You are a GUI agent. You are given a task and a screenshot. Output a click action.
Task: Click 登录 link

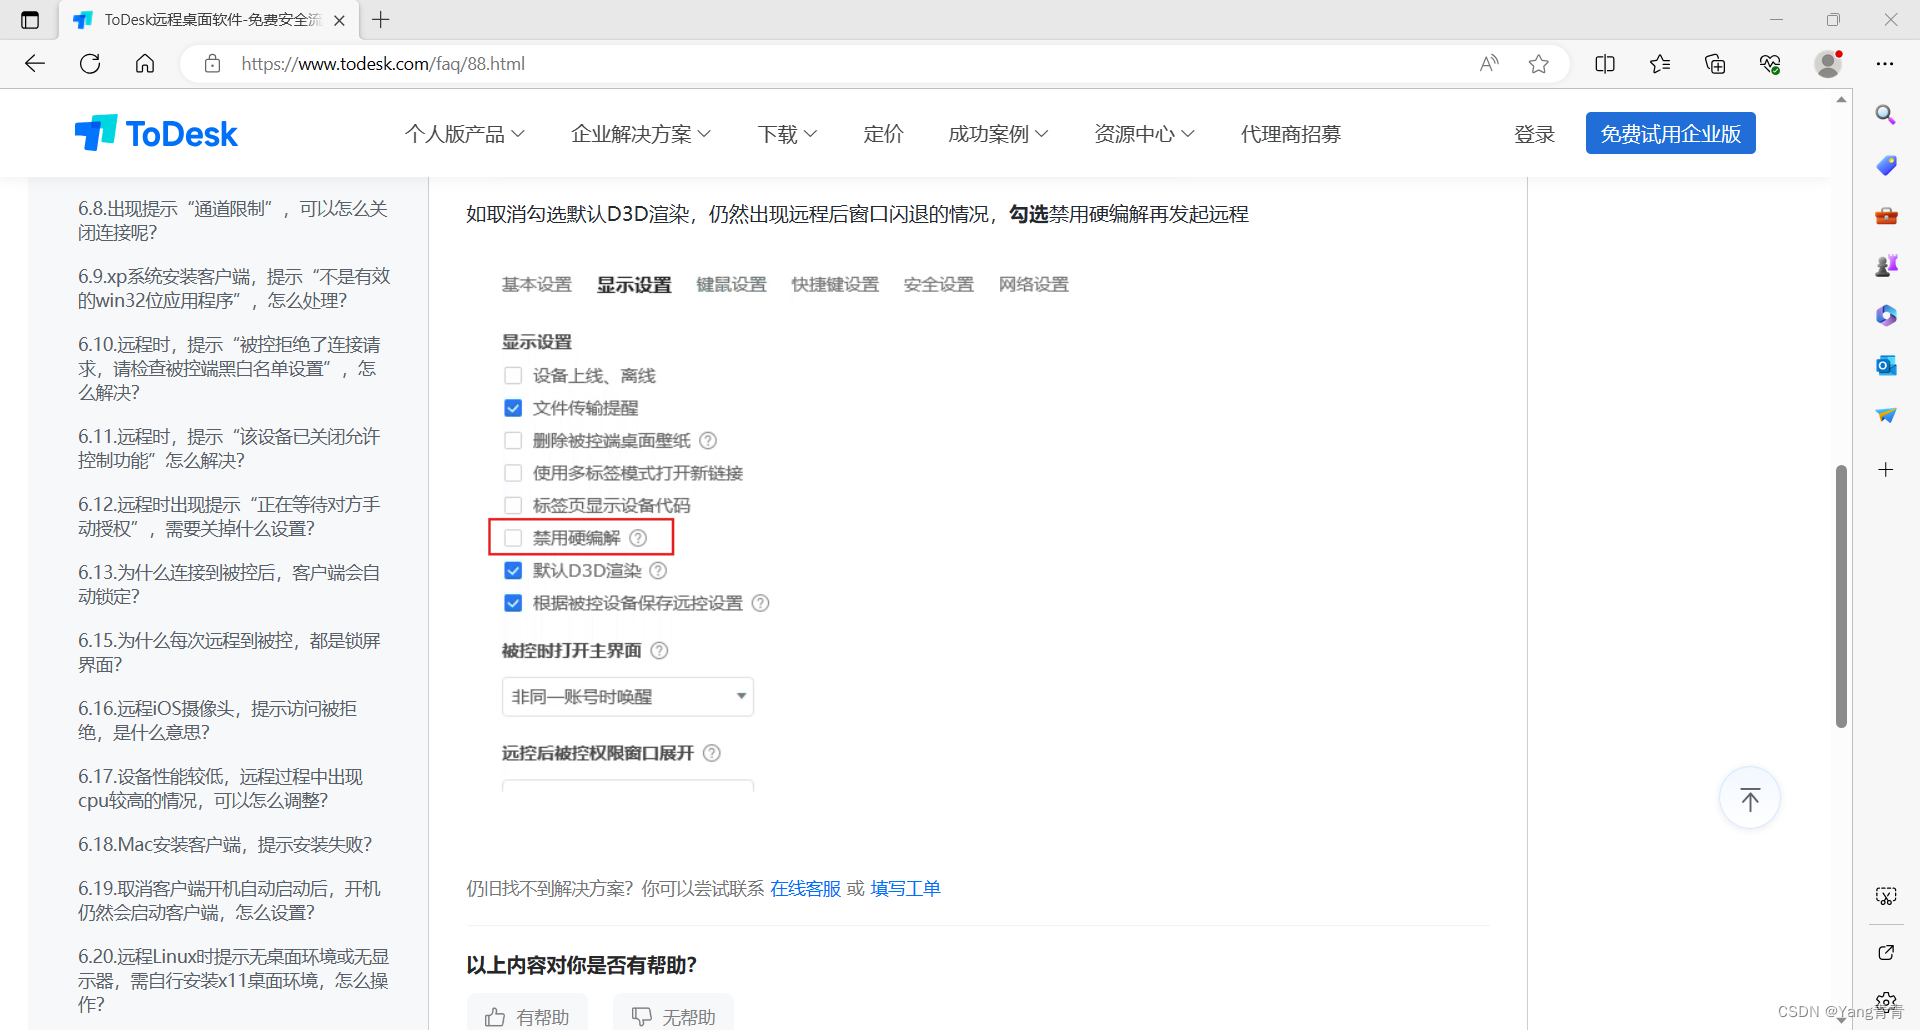1534,134
